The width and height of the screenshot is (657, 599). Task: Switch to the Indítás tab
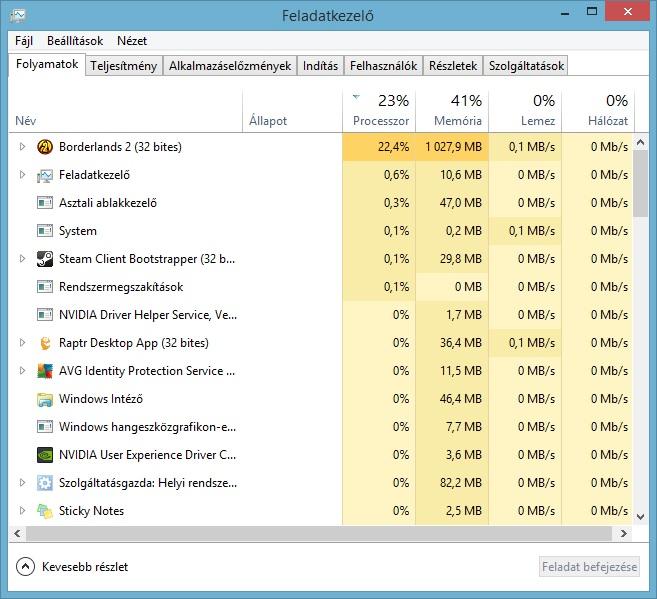point(320,66)
